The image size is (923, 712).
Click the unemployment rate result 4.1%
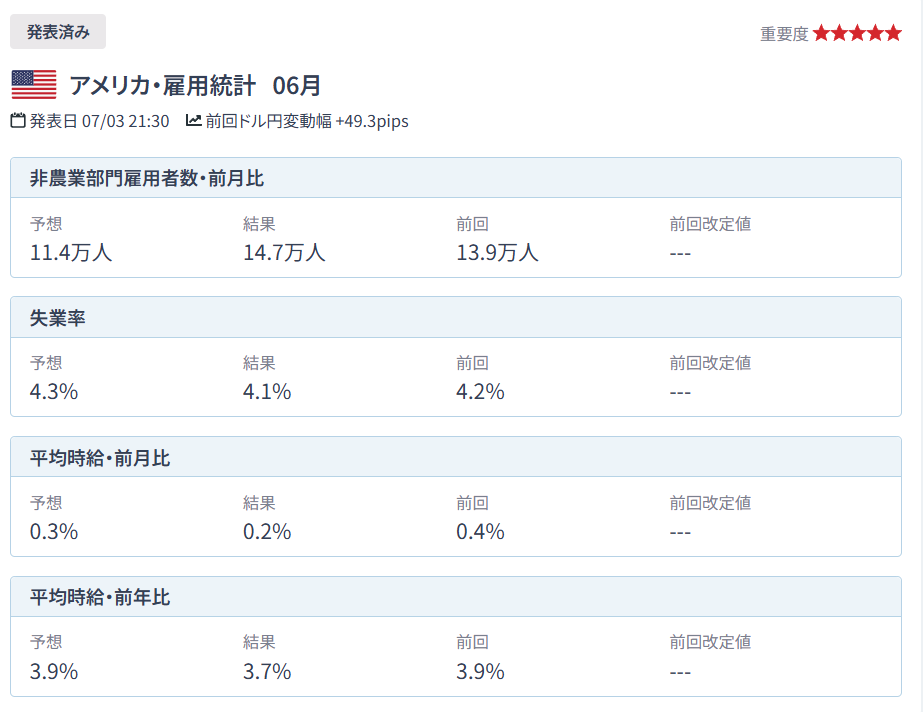click(267, 391)
